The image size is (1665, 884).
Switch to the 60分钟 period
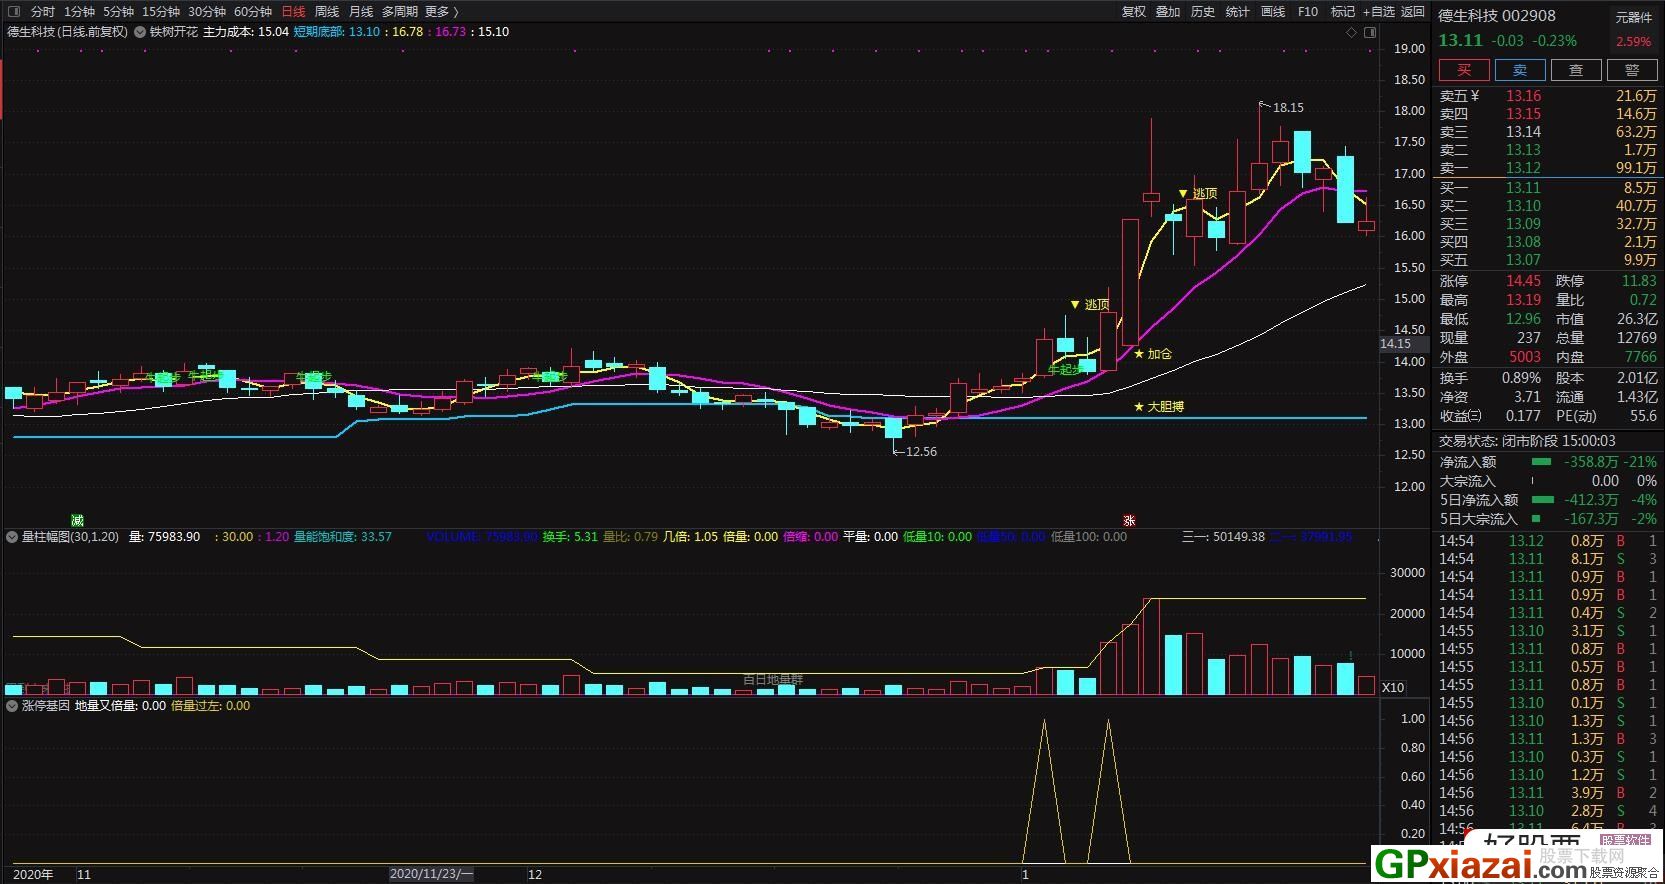pyautogui.click(x=253, y=12)
